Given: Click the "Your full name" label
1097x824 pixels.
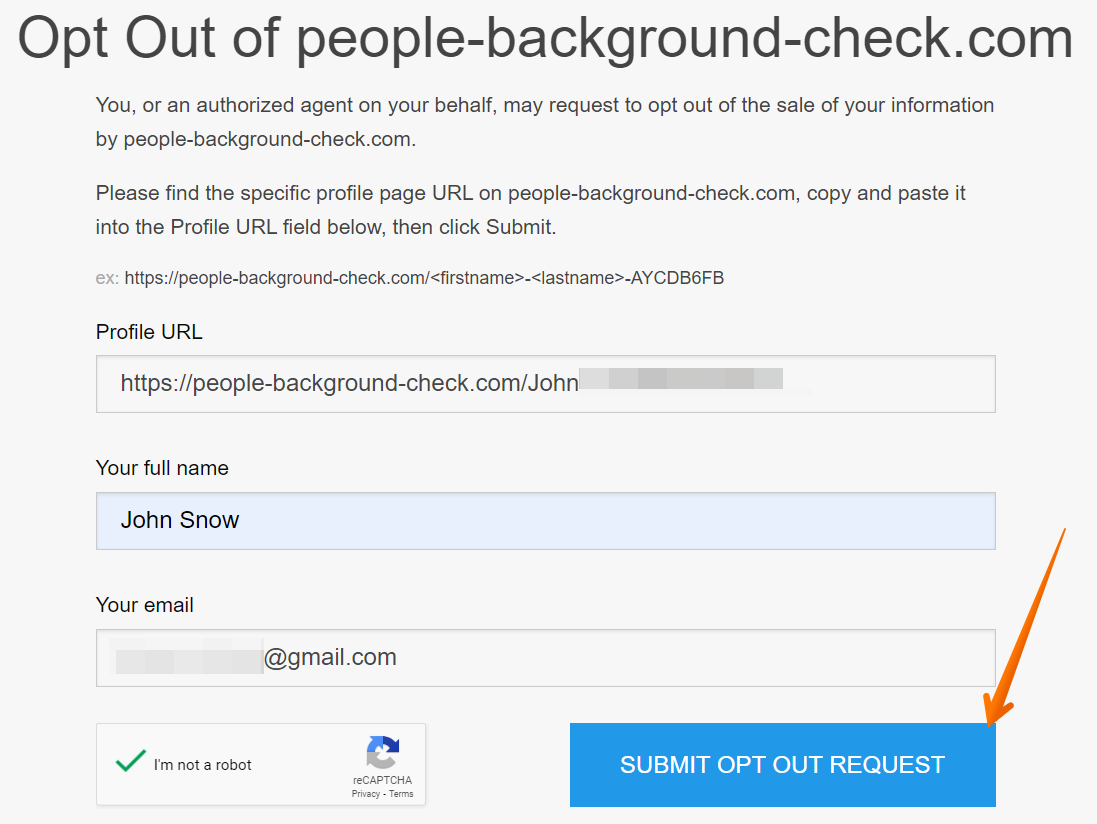Looking at the screenshot, I should 161,468.
